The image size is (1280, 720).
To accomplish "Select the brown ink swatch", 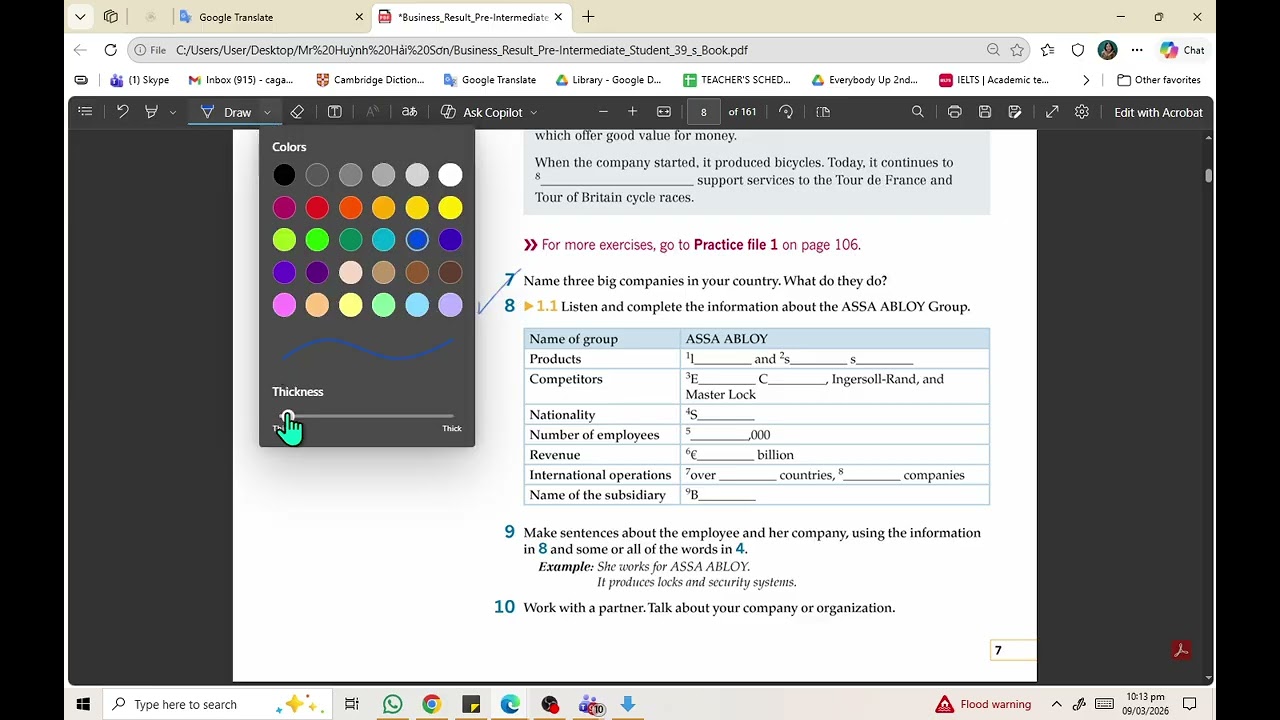I will pos(417,272).
